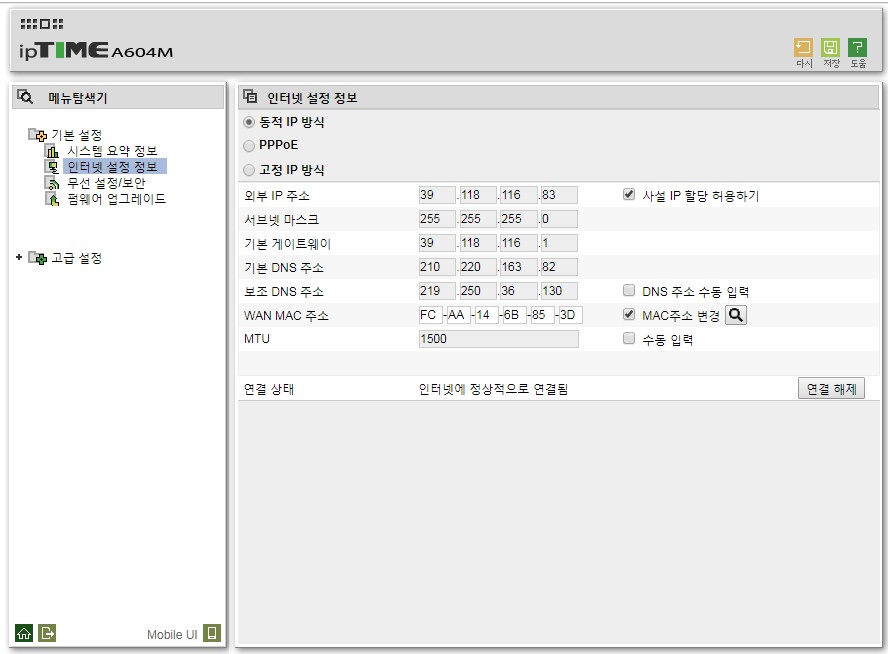Viewport: 888px width, 654px height.
Task: Open 기본 설정 tree item
Action: click(76, 135)
